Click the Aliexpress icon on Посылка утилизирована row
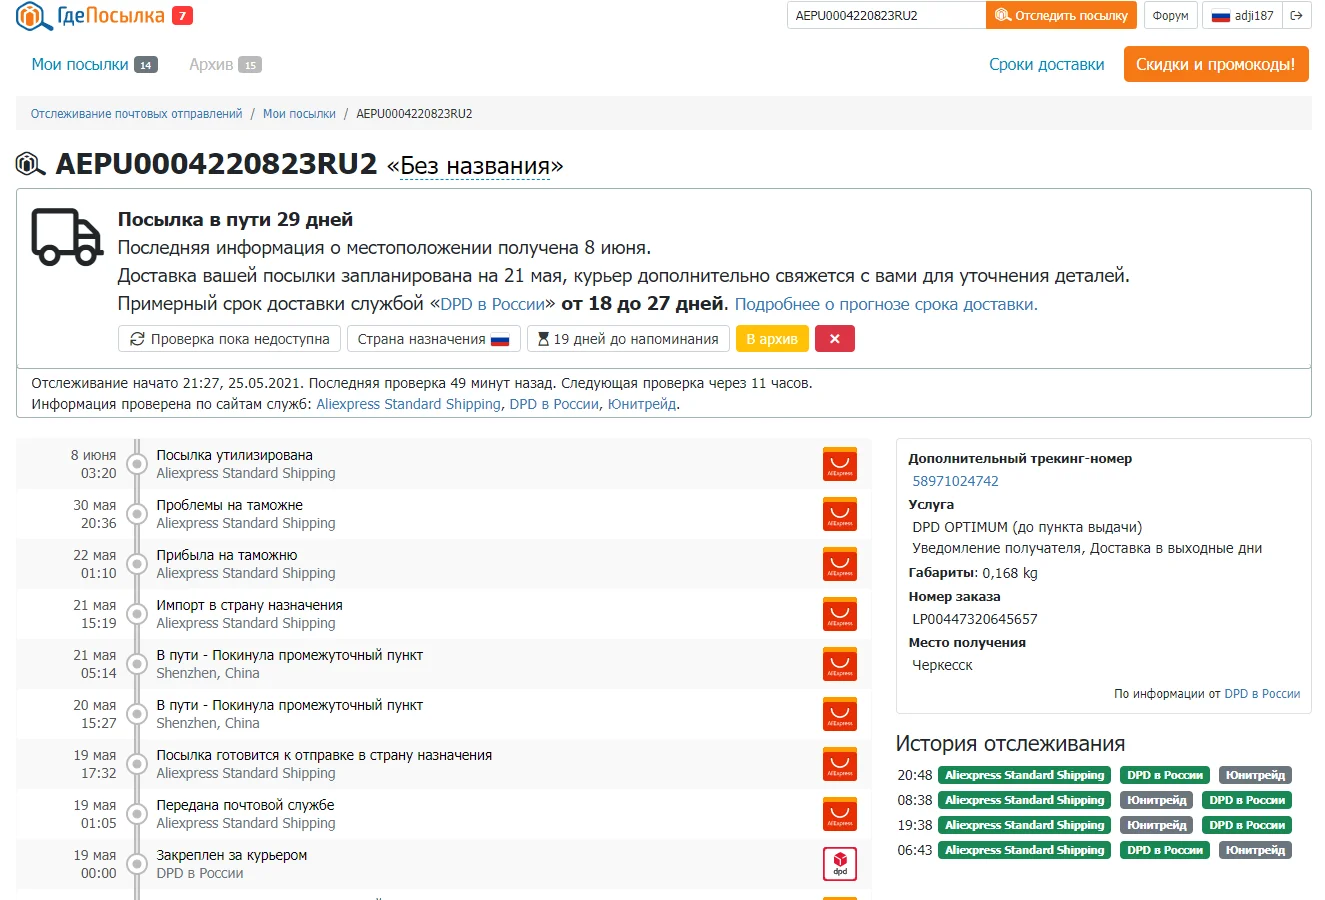 840,464
